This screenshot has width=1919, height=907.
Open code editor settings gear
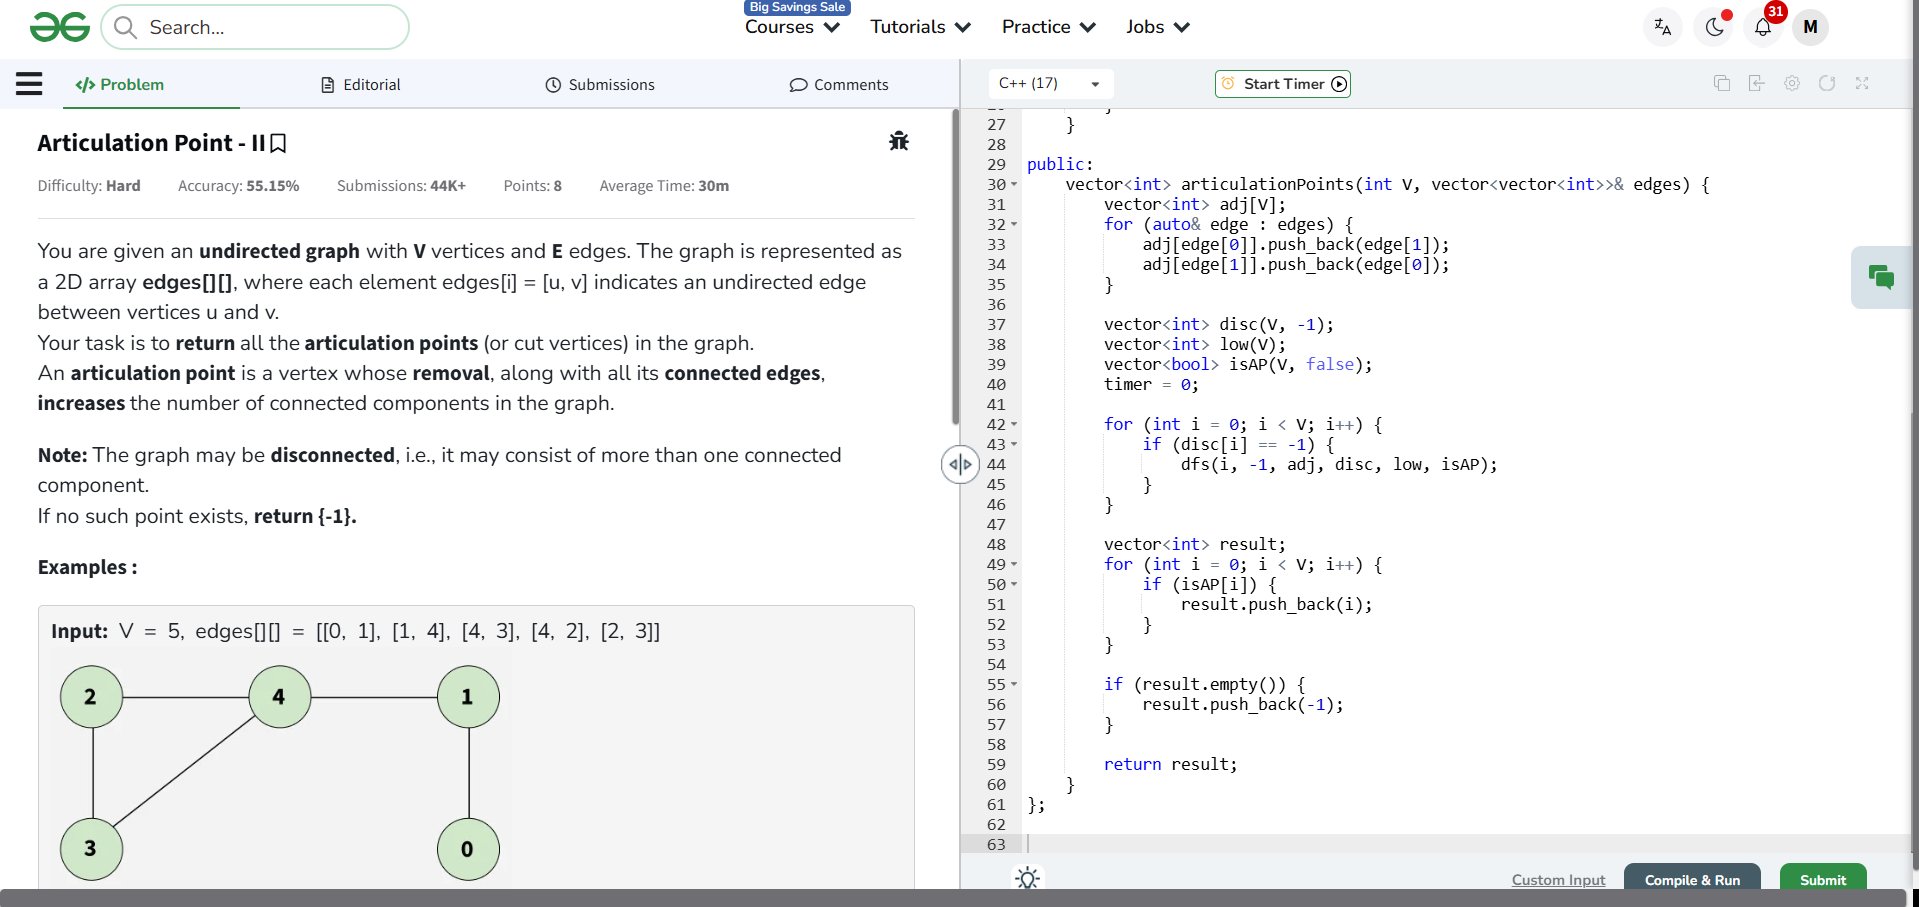[1791, 84]
